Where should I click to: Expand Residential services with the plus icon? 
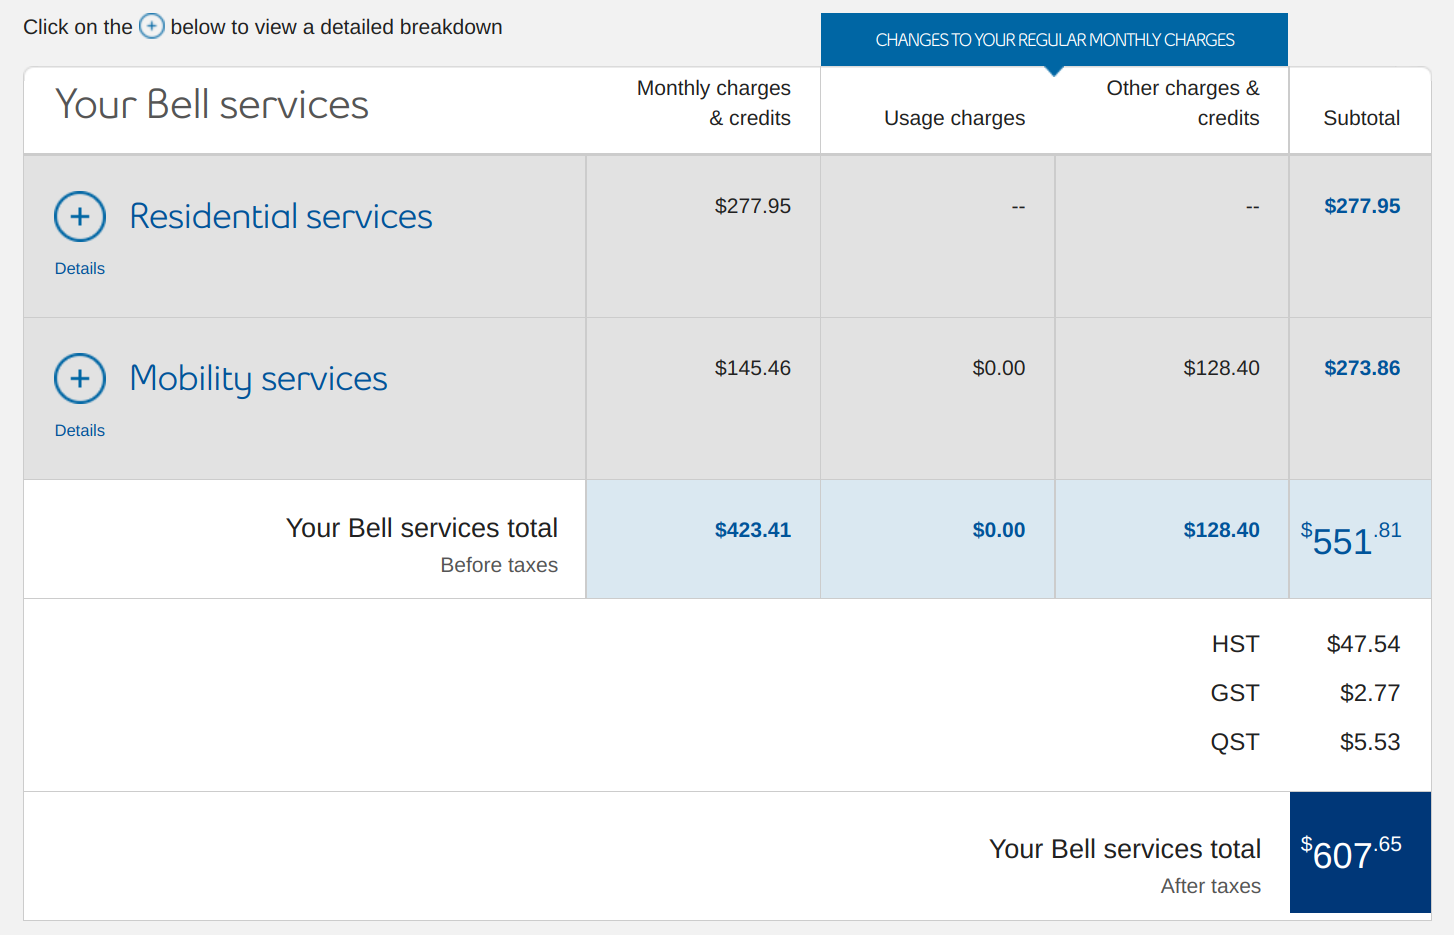(x=80, y=216)
